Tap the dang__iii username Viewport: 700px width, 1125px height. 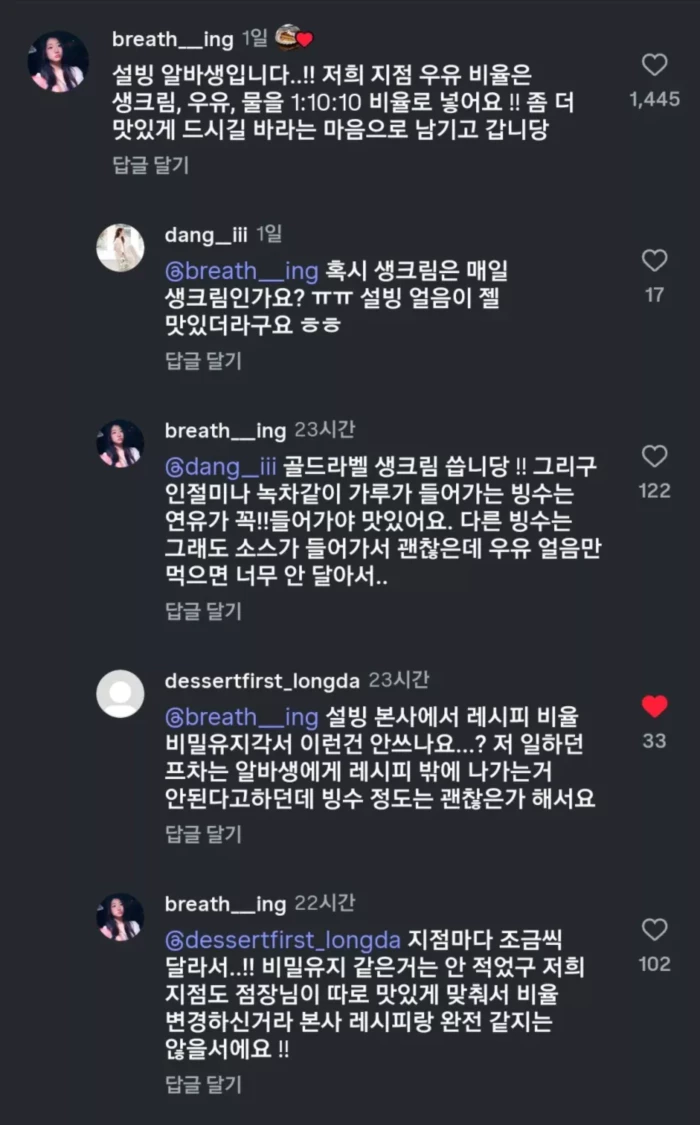206,235
